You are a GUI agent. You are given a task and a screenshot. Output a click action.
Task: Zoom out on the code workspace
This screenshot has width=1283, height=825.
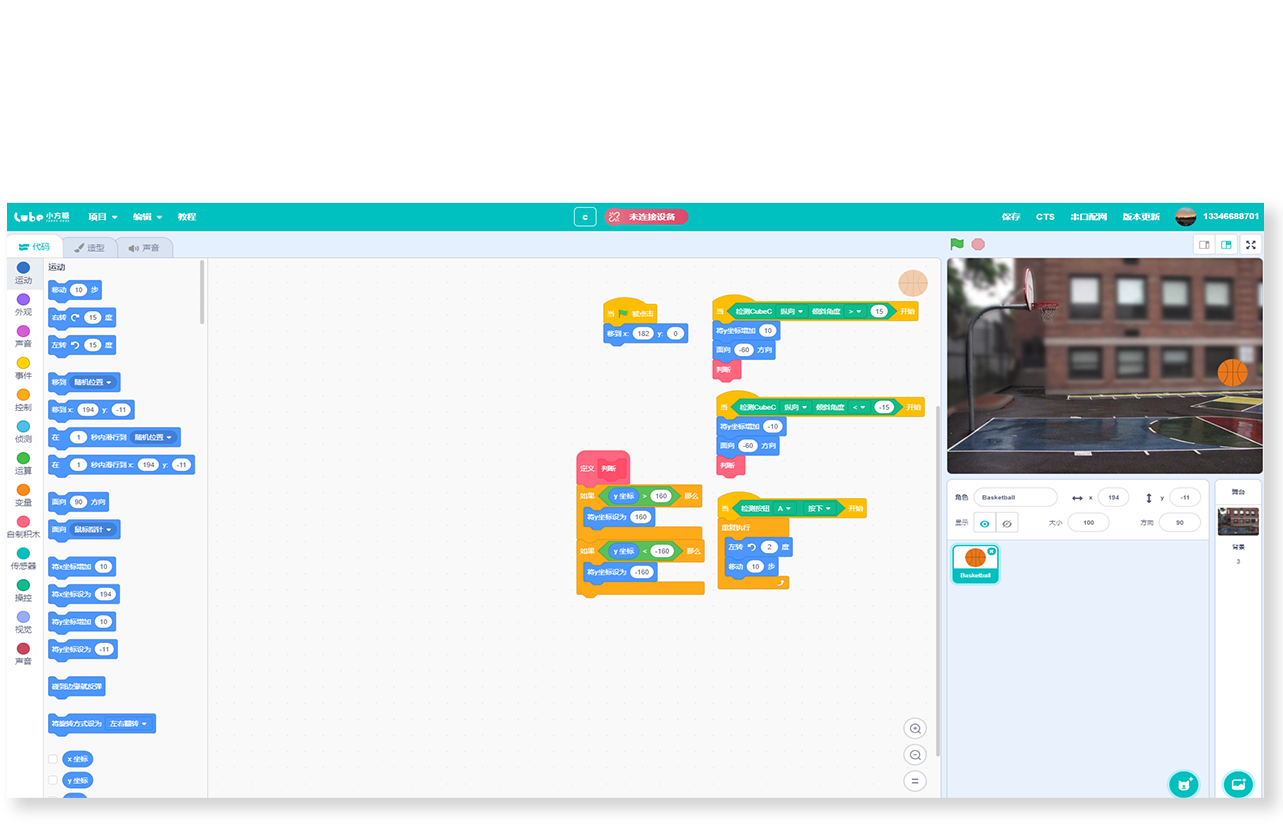click(914, 755)
